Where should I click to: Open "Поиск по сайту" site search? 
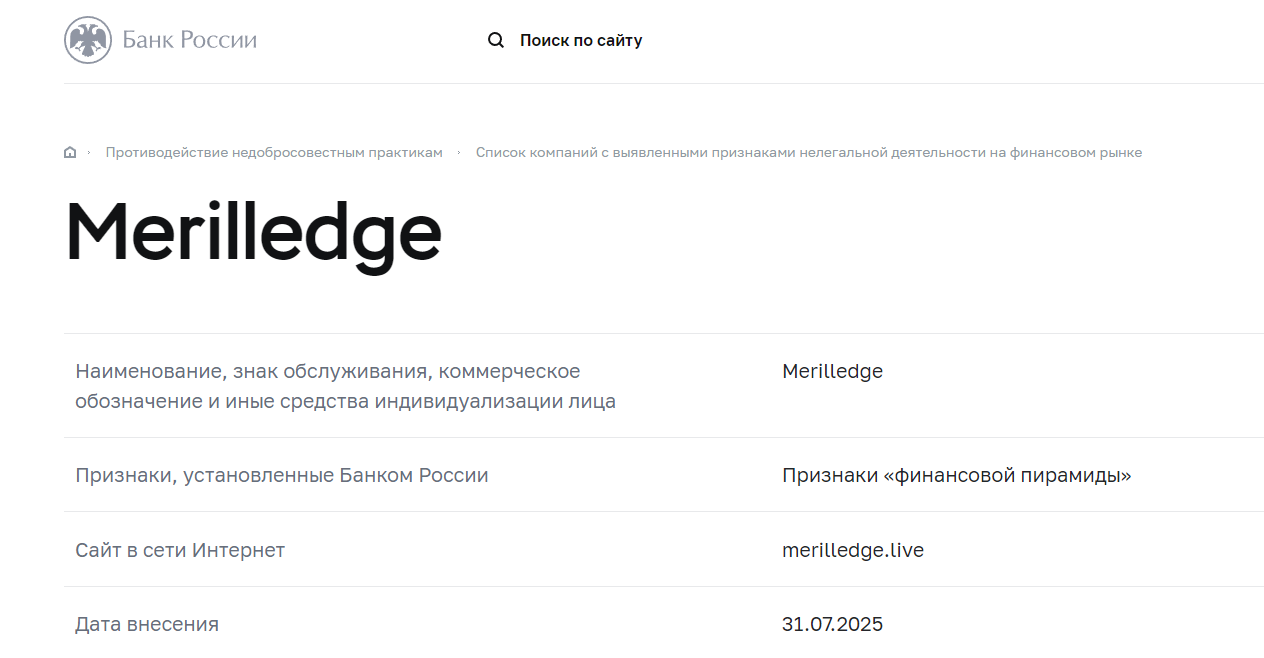[581, 41]
